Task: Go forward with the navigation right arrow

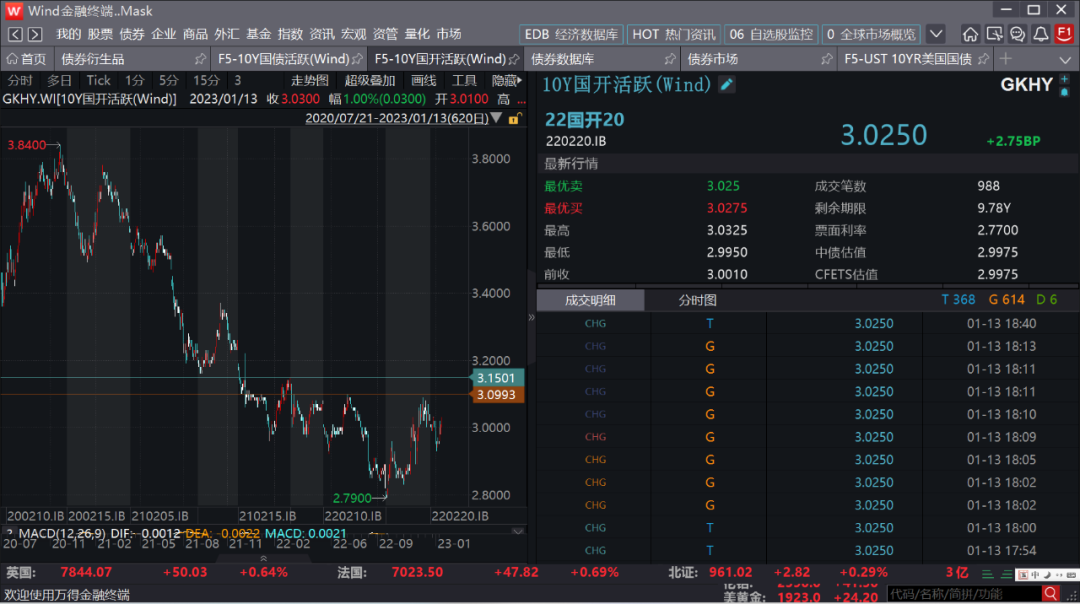Action: click(35, 34)
